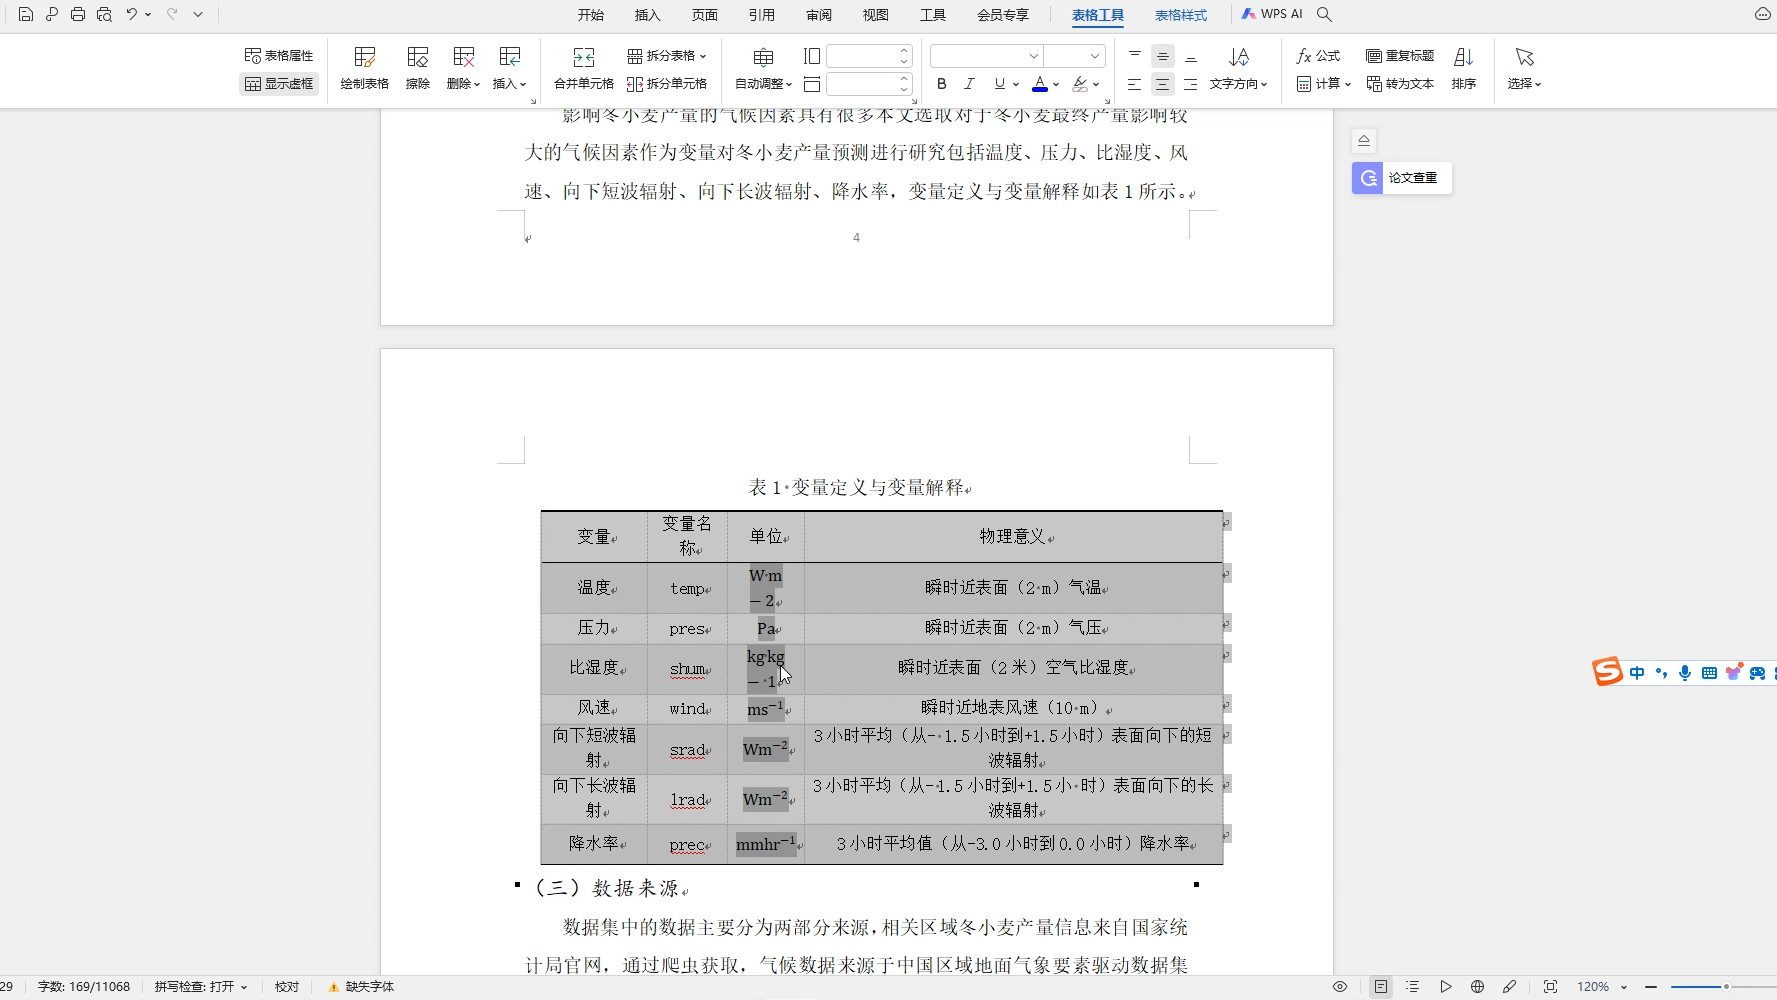Image resolution: width=1777 pixels, height=1000 pixels.
Task: Apply the highlight color tool
Action: coord(1080,84)
